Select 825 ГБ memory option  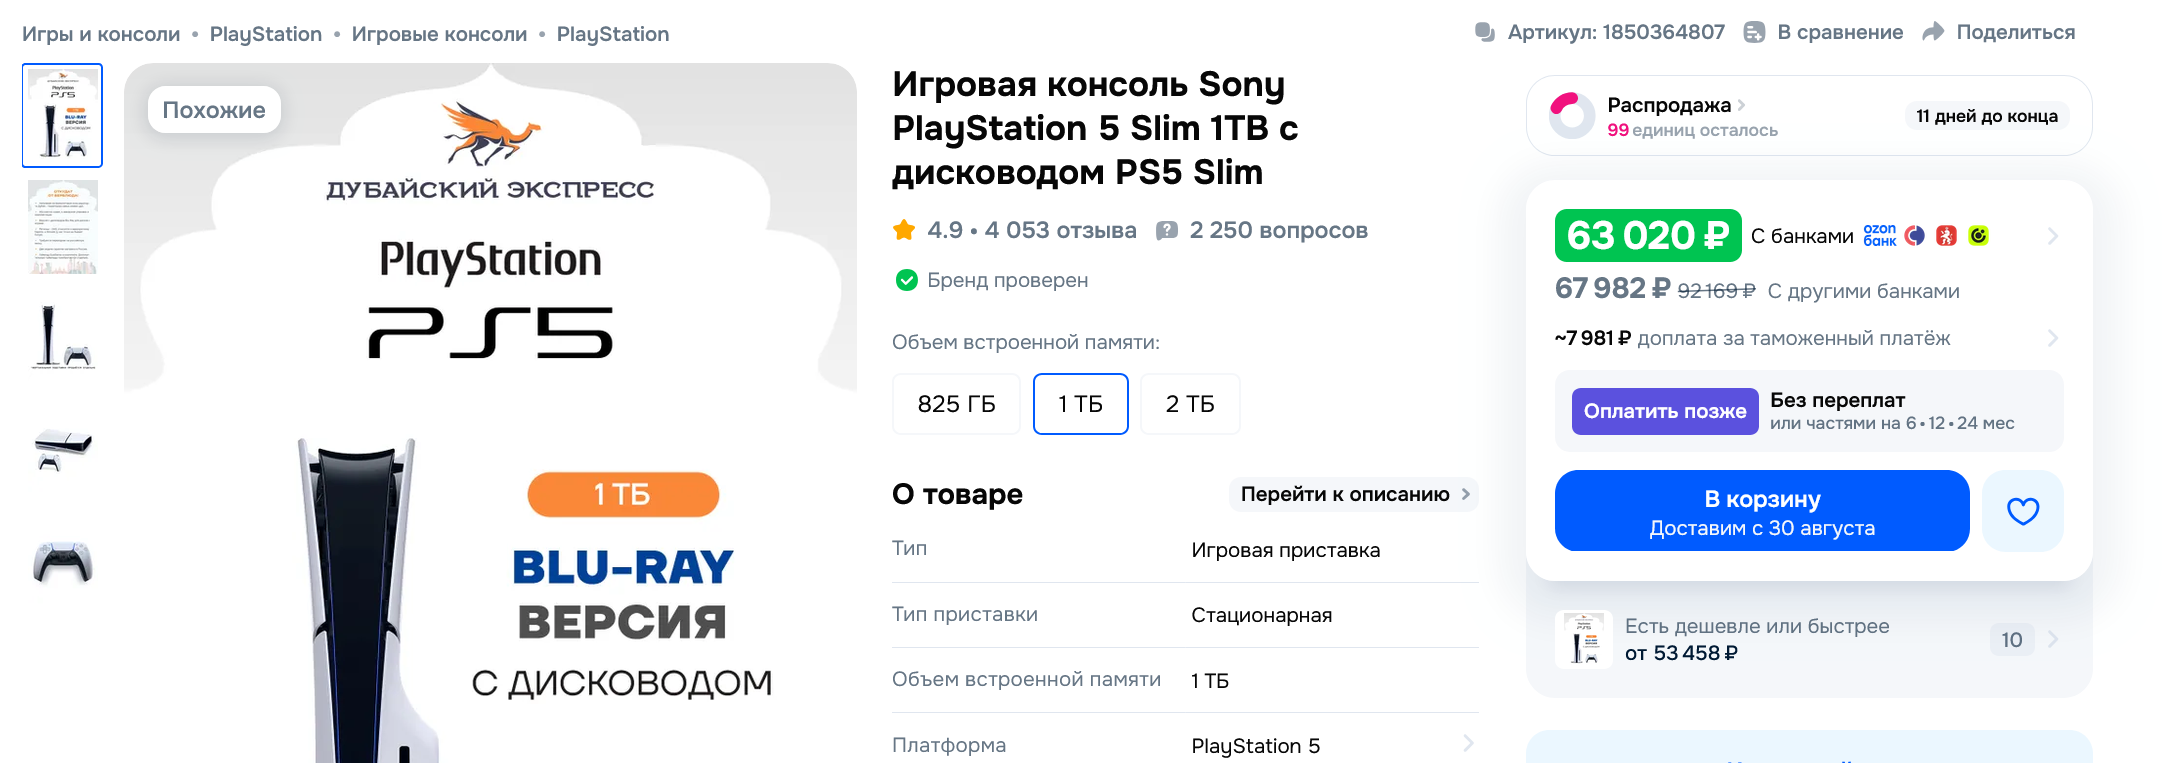point(956,404)
